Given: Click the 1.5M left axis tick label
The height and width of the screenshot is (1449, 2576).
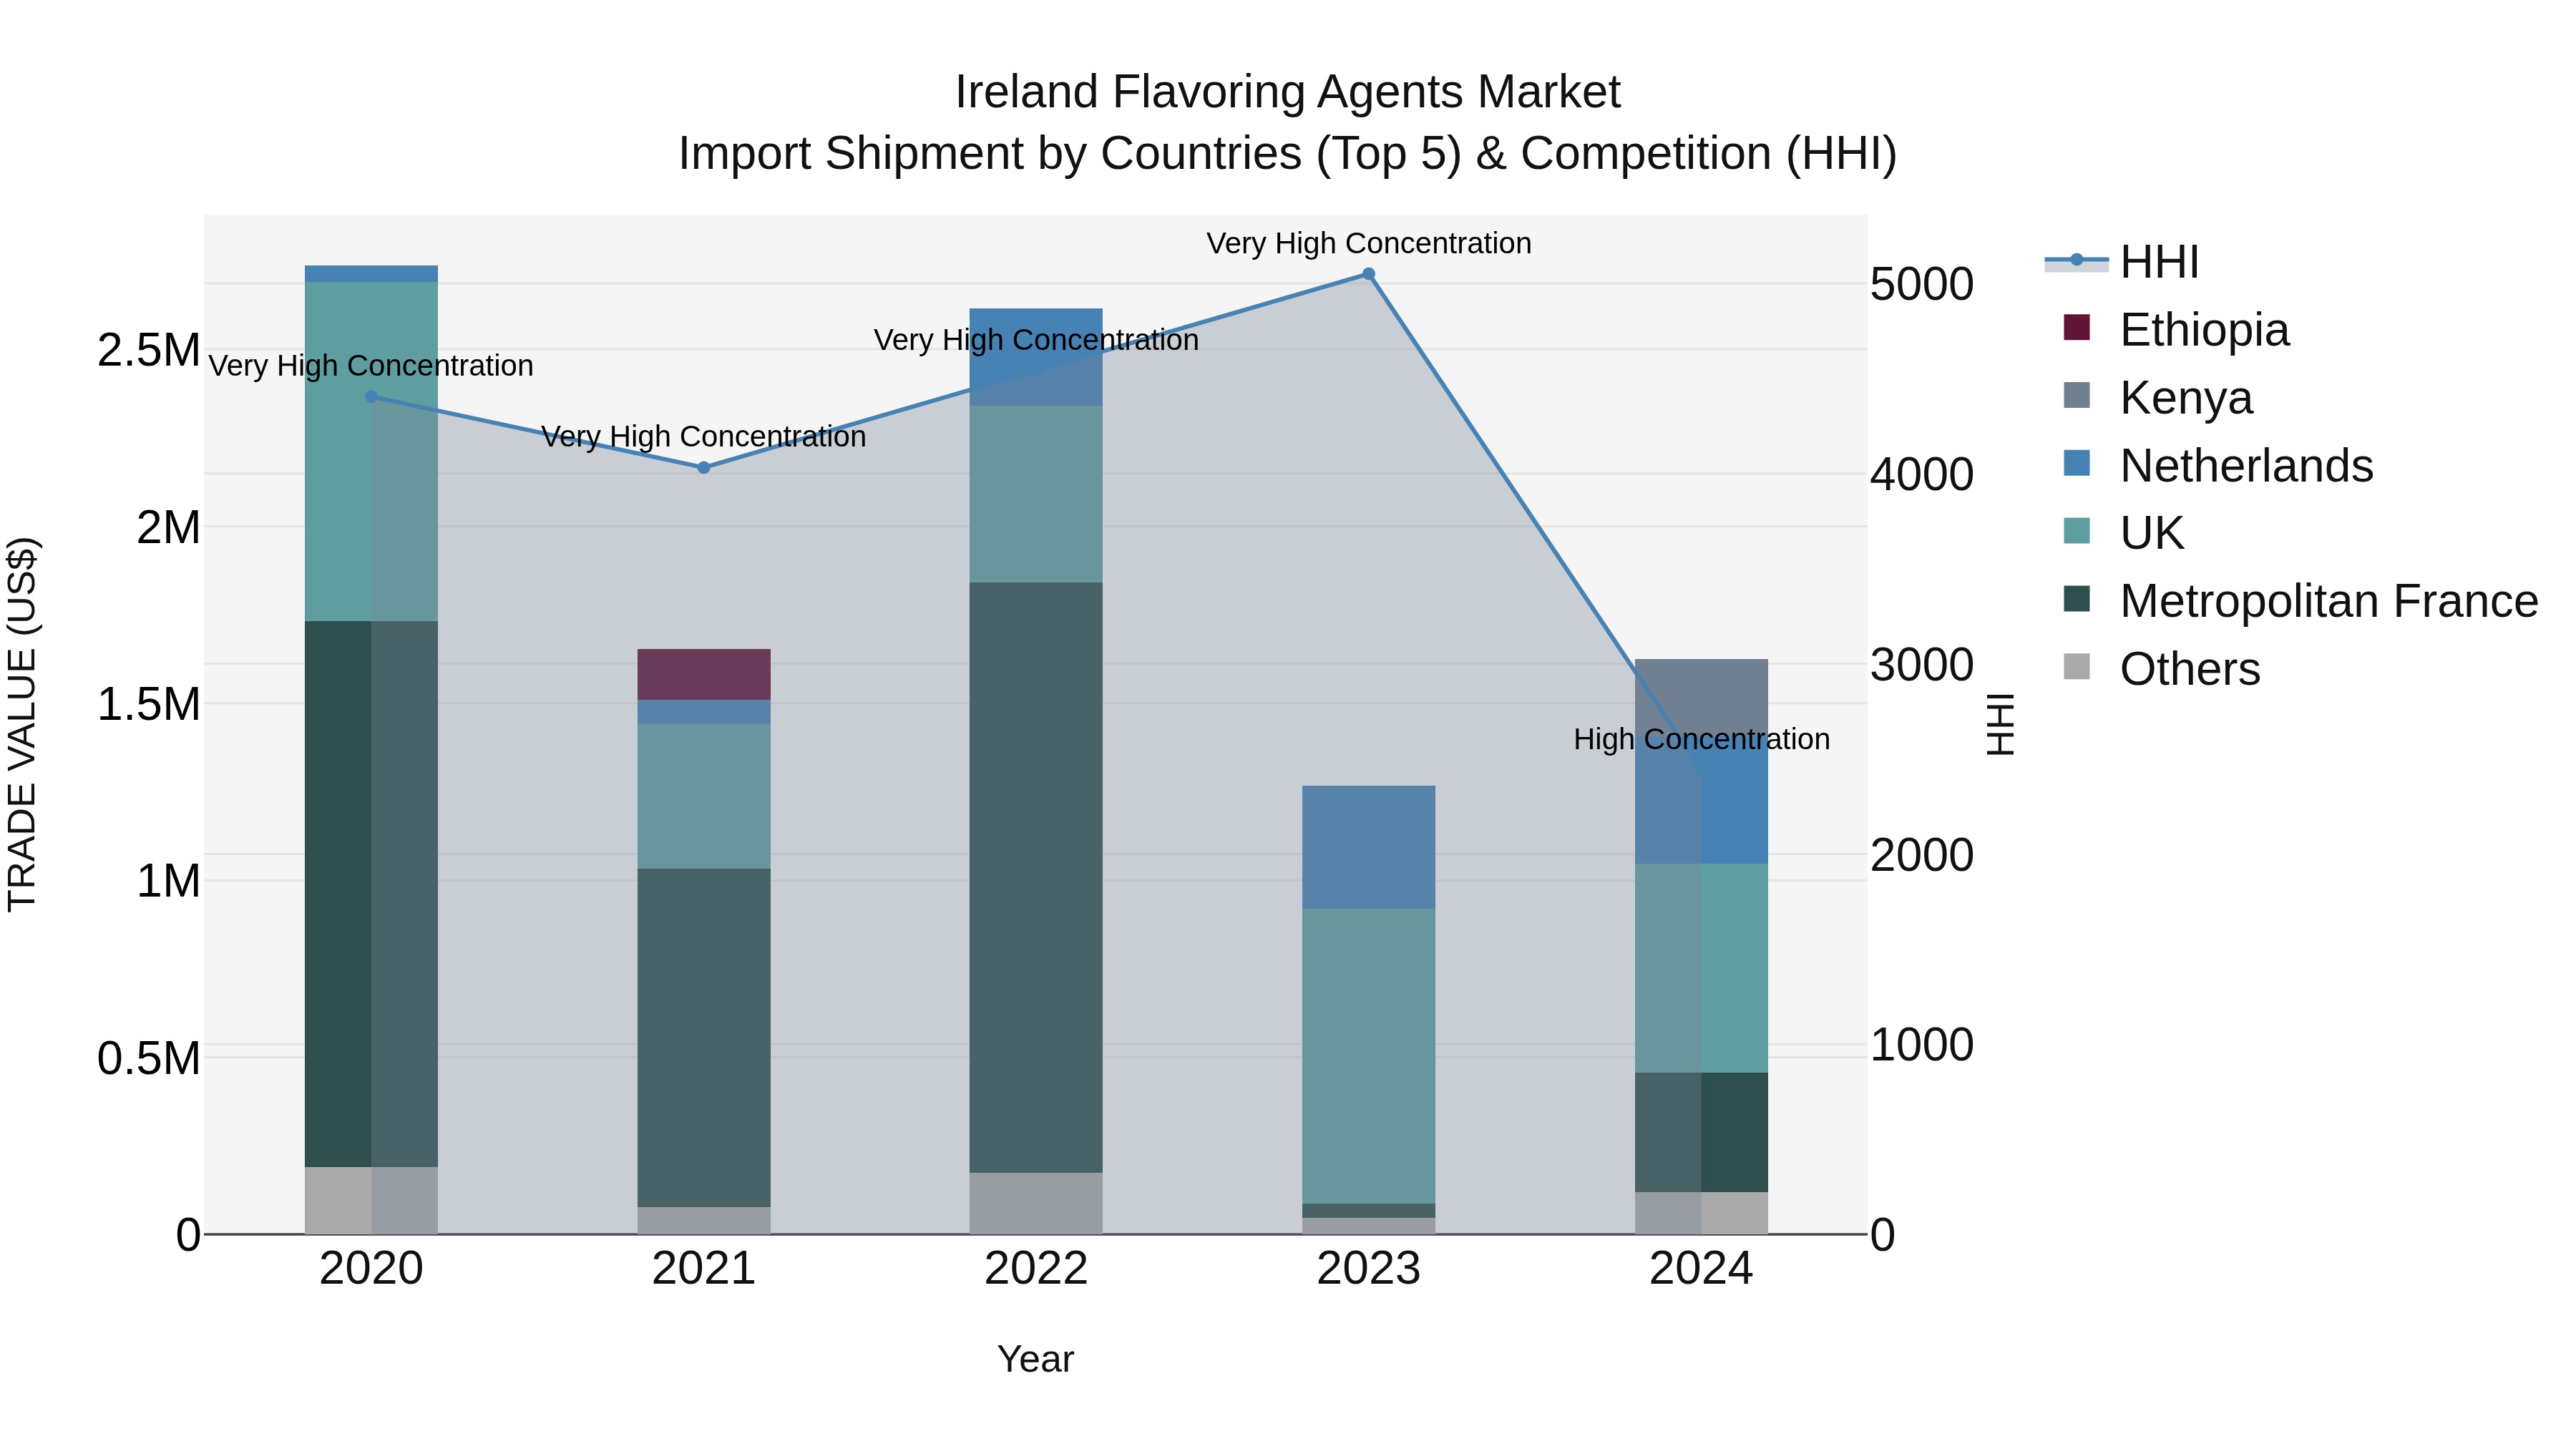Looking at the screenshot, I should (x=149, y=705).
